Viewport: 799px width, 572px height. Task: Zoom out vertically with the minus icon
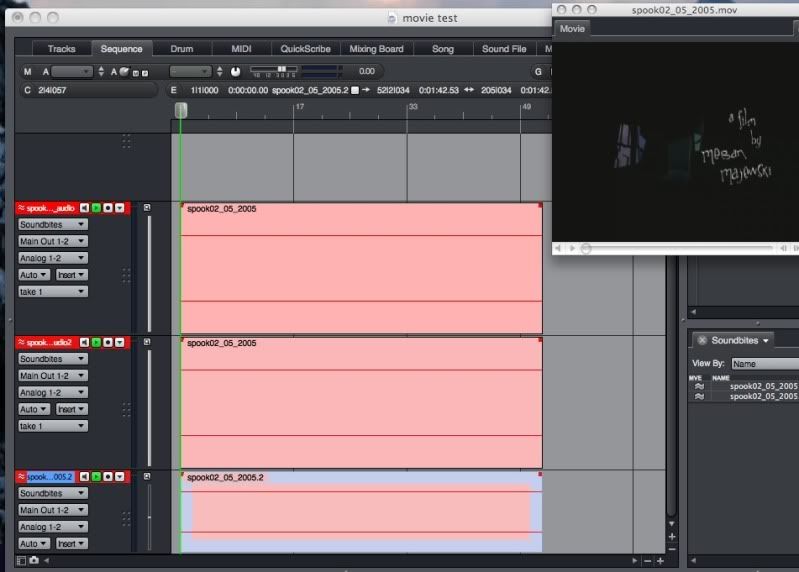[x=672, y=549]
